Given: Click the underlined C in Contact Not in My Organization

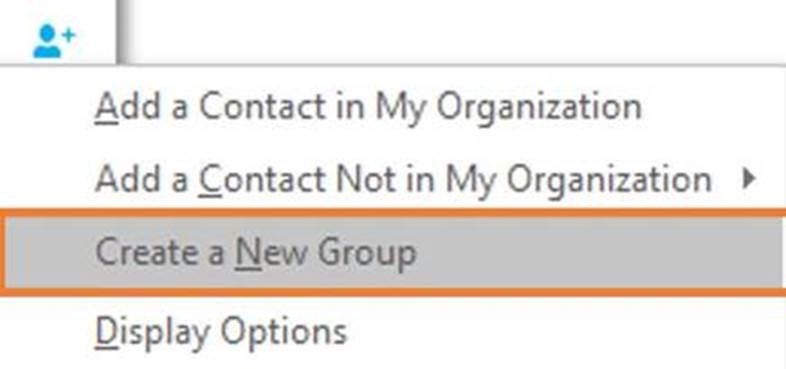Looking at the screenshot, I should 211,179.
